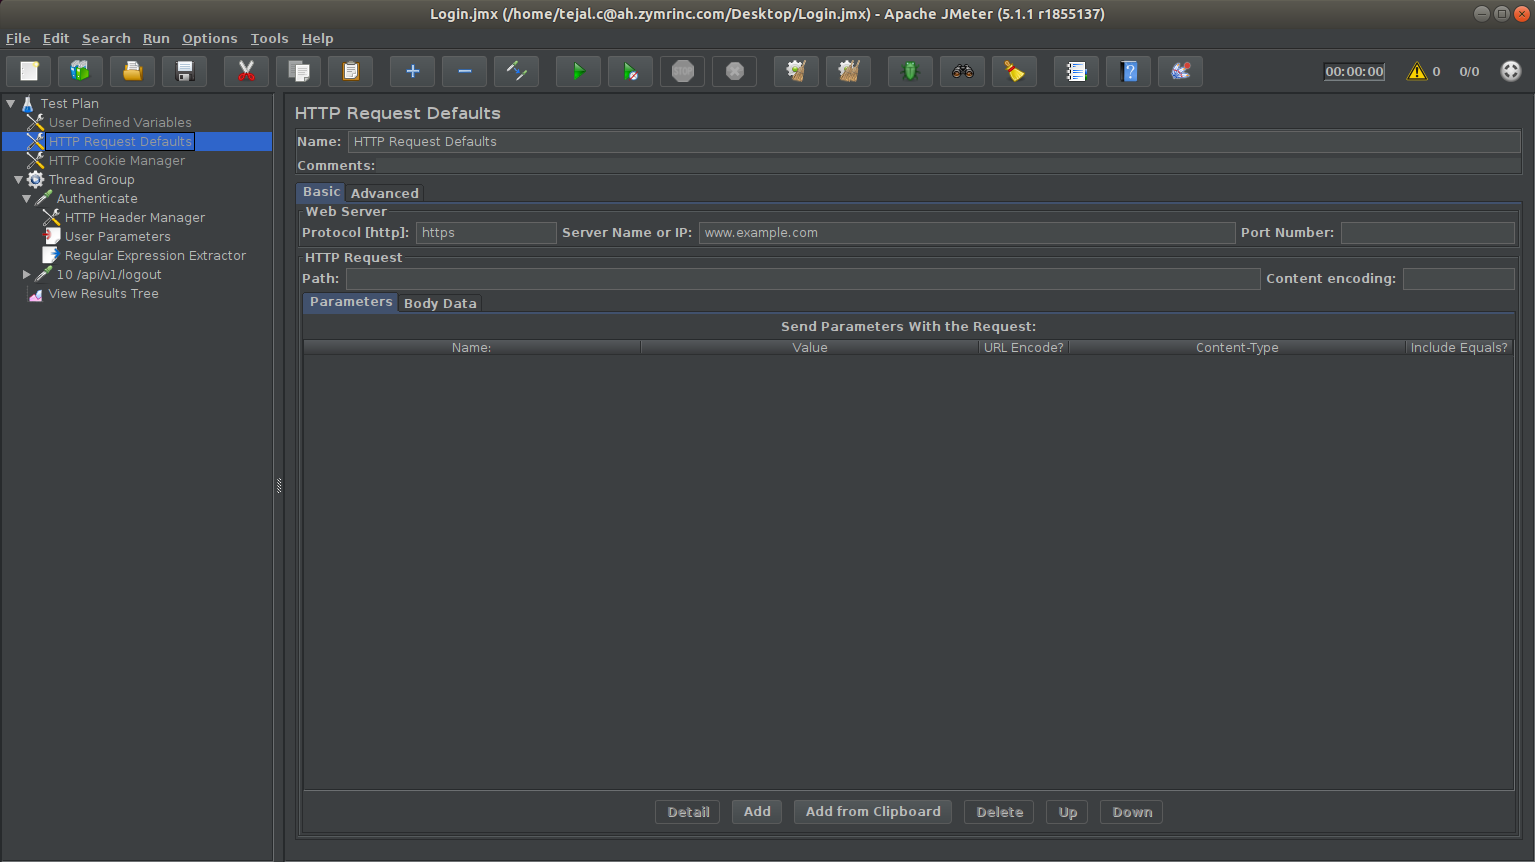Viewport: 1535px width, 862px height.
Task: Click the Server Name or IP field
Action: [x=967, y=233]
